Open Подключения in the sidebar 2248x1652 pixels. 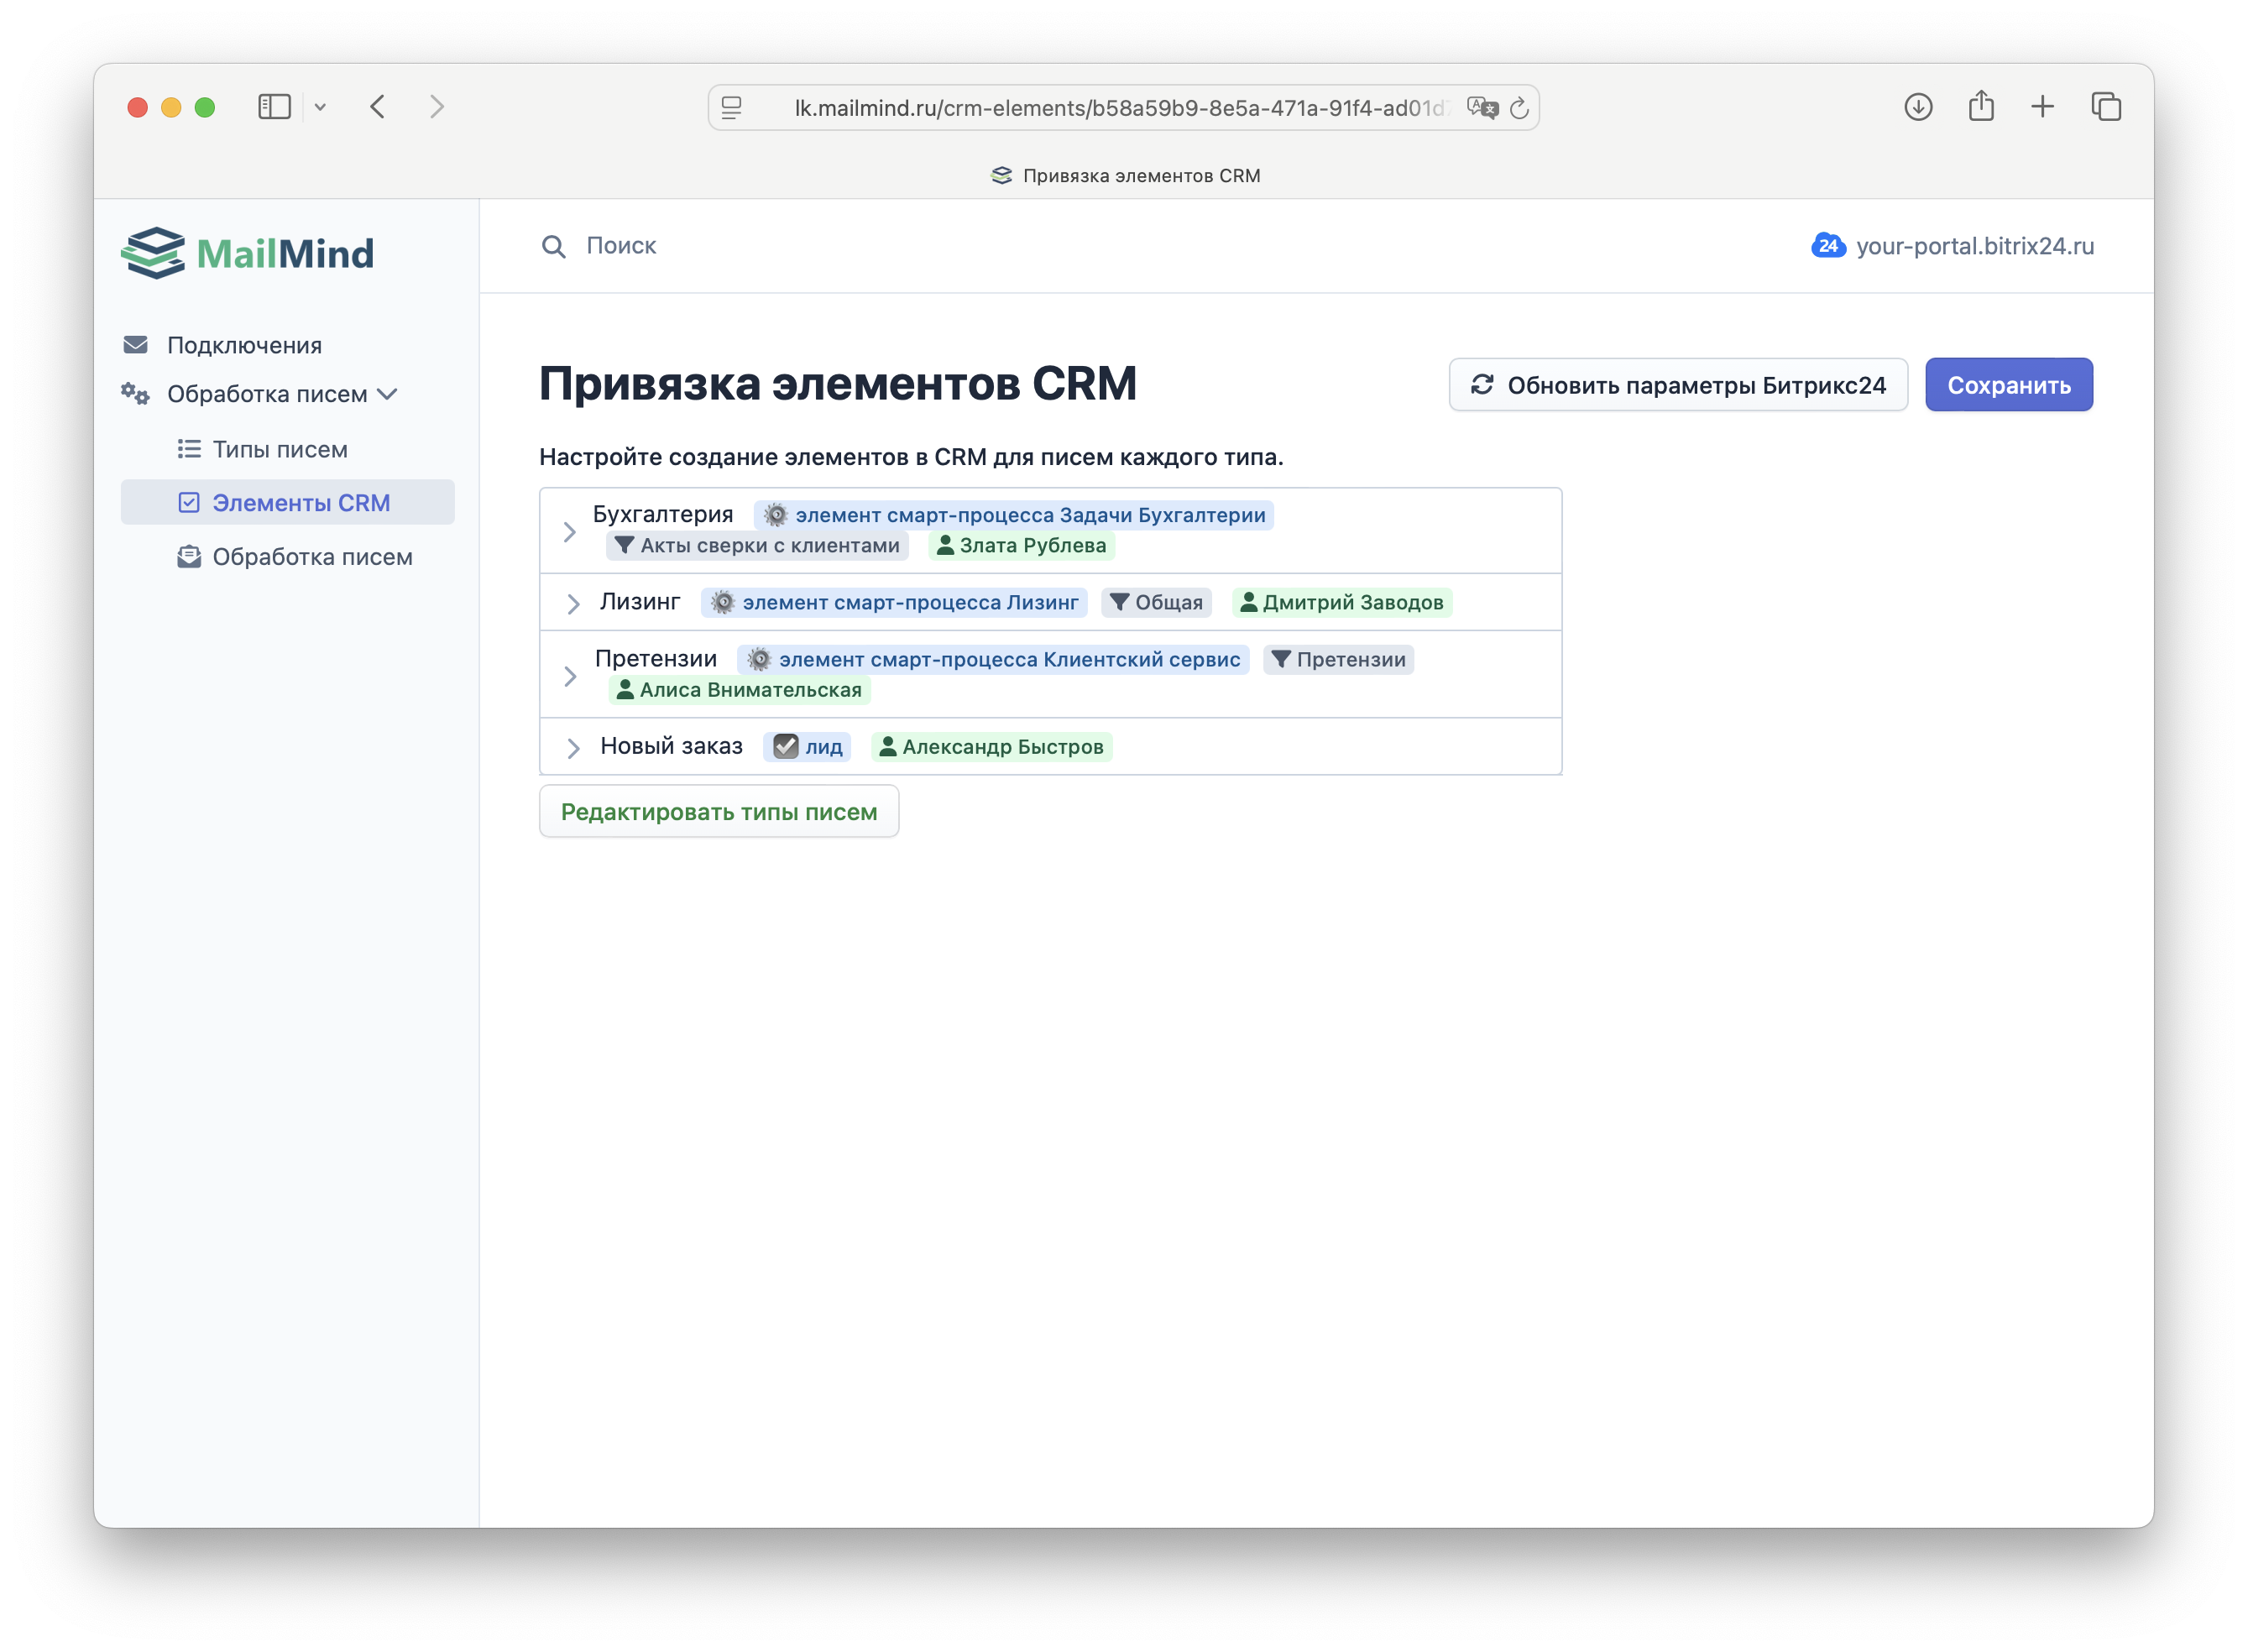pos(244,345)
